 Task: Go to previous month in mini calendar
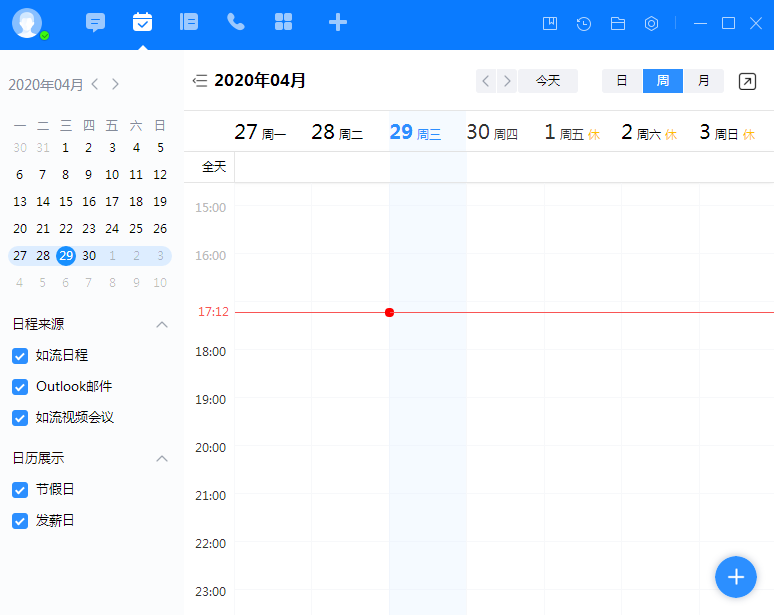tap(95, 84)
